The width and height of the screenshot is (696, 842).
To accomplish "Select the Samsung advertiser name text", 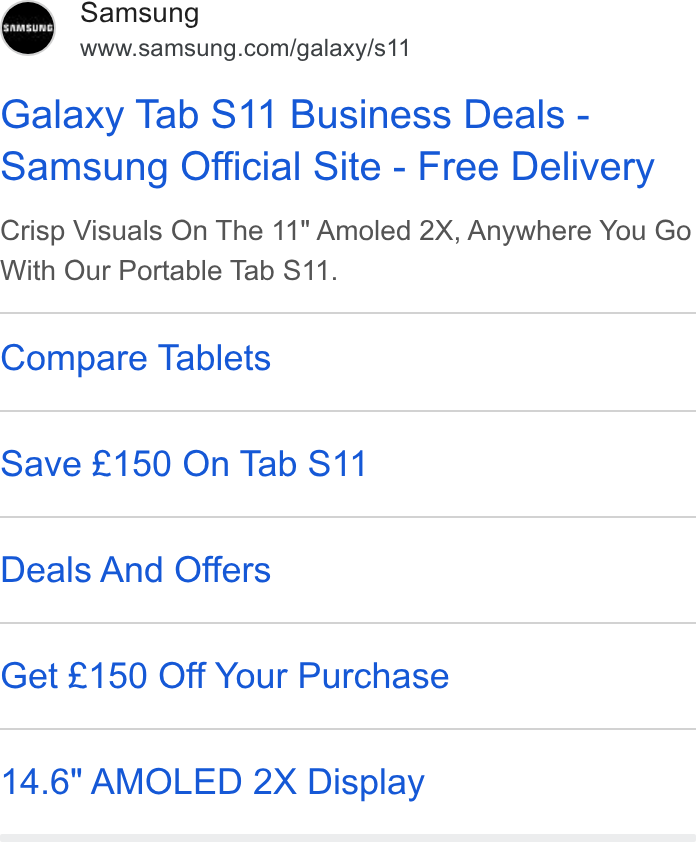I will [140, 14].
